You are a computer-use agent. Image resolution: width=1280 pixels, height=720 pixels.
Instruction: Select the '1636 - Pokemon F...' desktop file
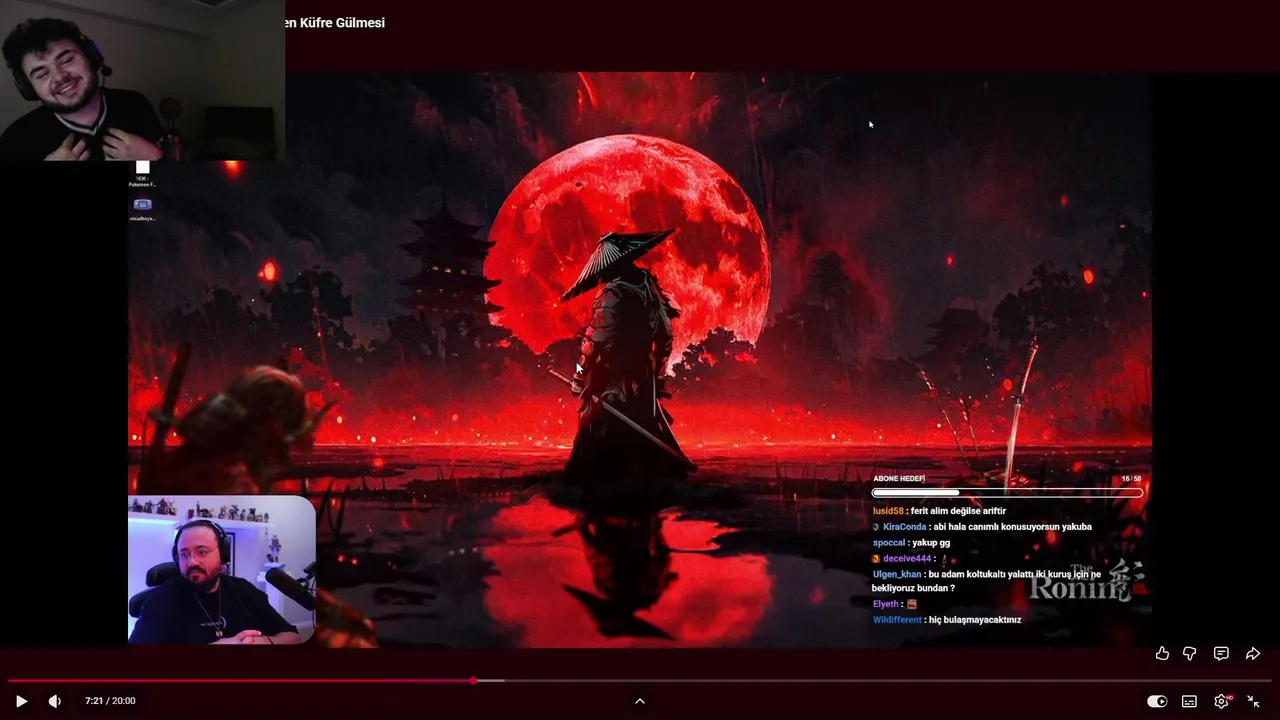(x=142, y=174)
